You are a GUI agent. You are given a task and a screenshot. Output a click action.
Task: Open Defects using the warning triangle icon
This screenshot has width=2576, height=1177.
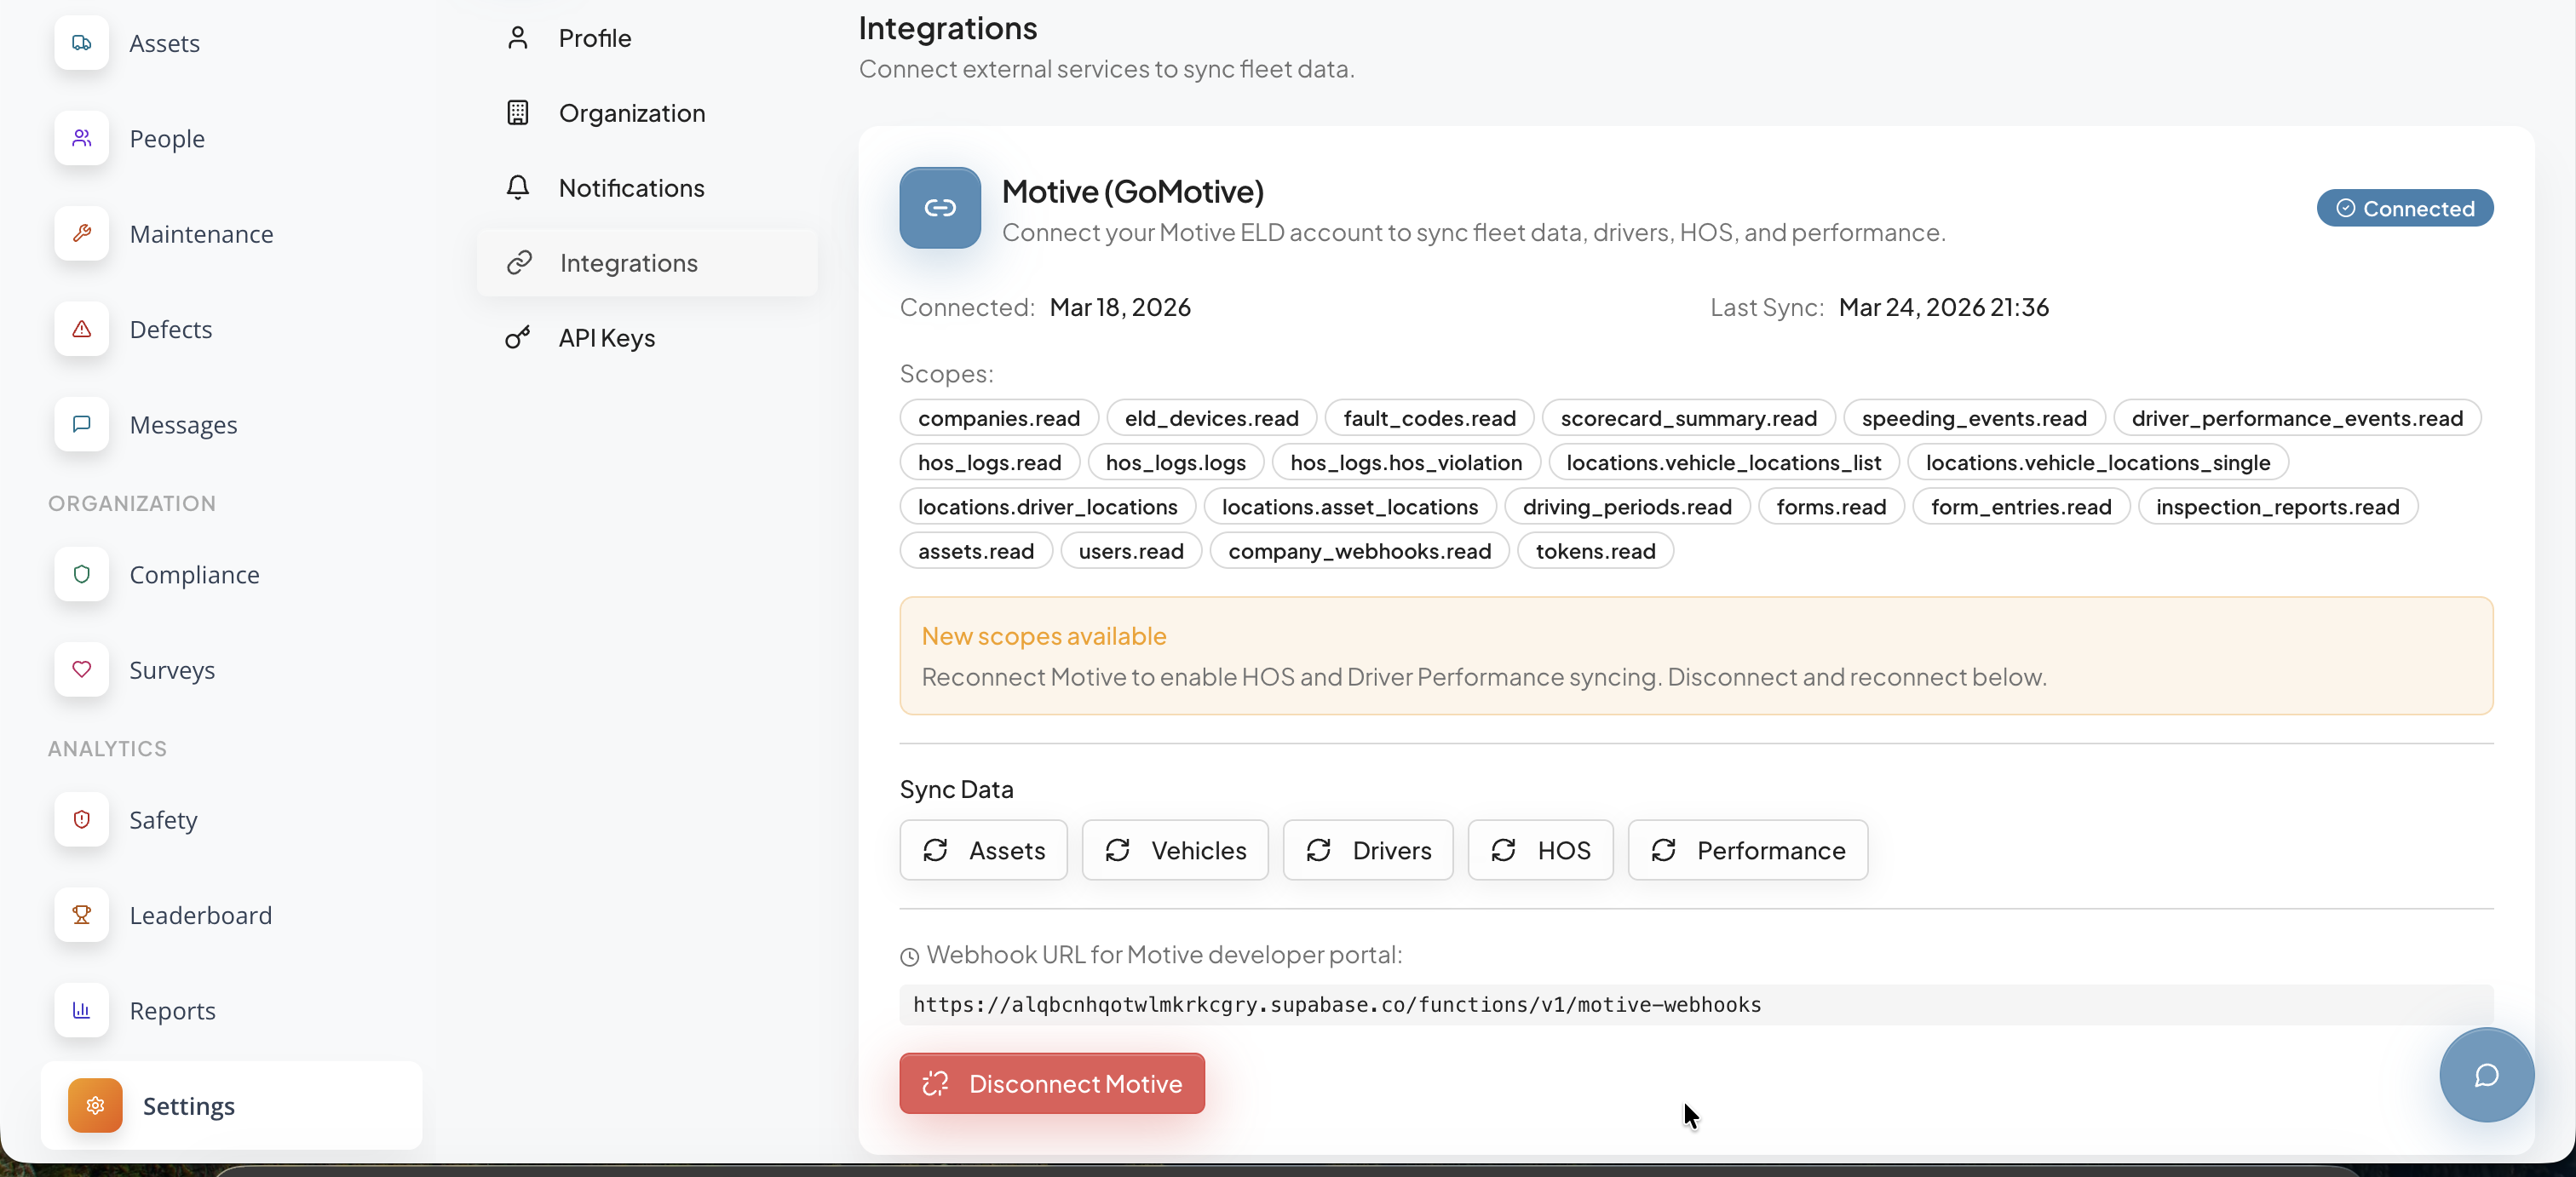pos(82,329)
